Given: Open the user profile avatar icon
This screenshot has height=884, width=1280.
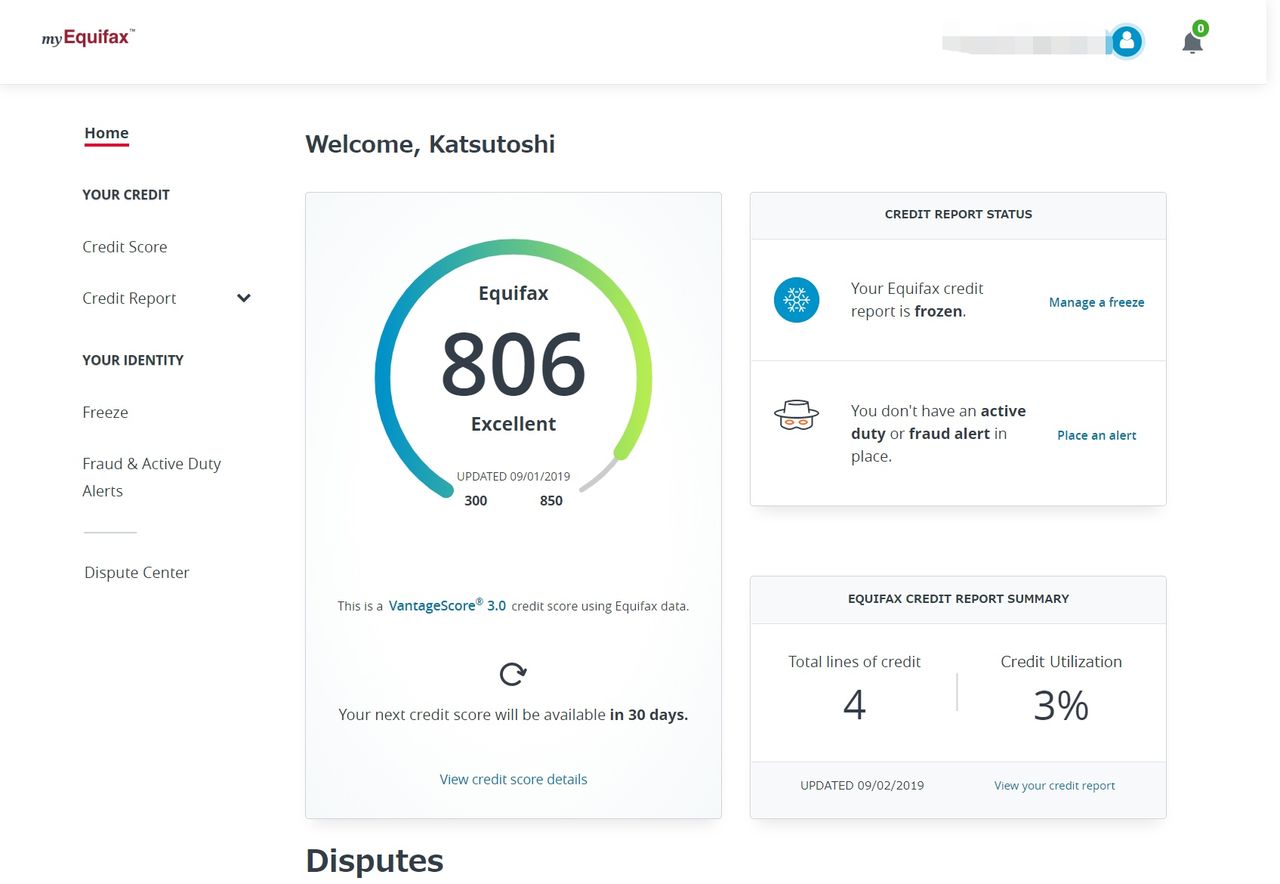Looking at the screenshot, I should [1127, 41].
